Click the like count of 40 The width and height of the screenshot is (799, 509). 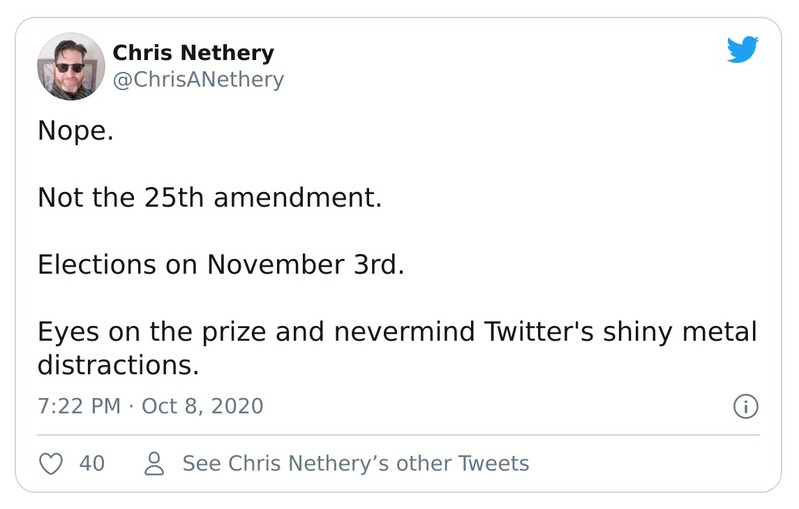[x=92, y=463]
